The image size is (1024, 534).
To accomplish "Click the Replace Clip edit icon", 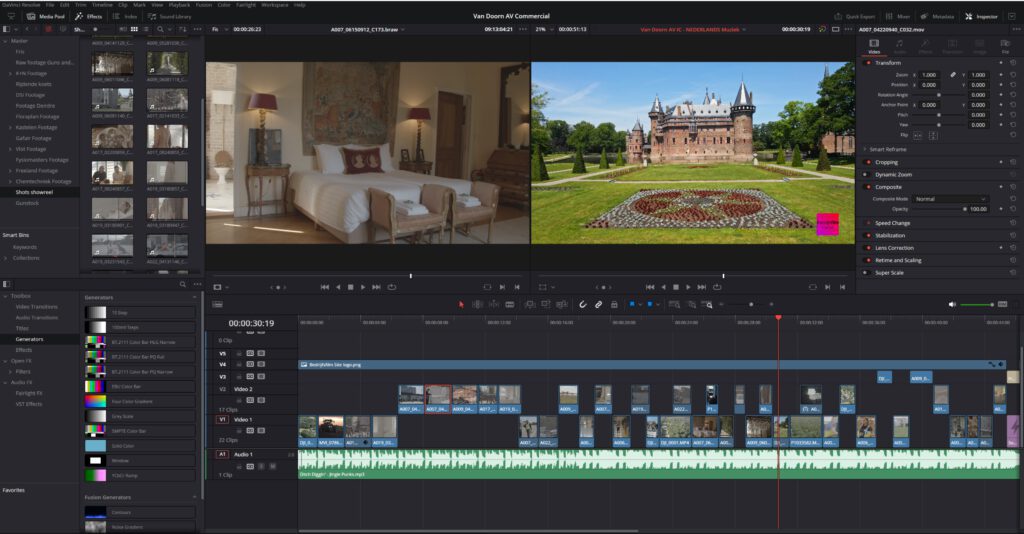I will 562,304.
